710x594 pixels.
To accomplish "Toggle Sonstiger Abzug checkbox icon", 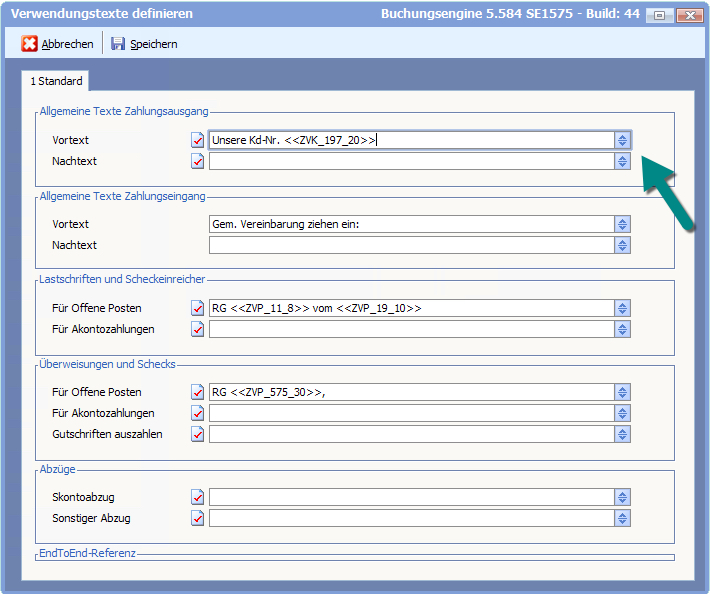I will coord(197,518).
